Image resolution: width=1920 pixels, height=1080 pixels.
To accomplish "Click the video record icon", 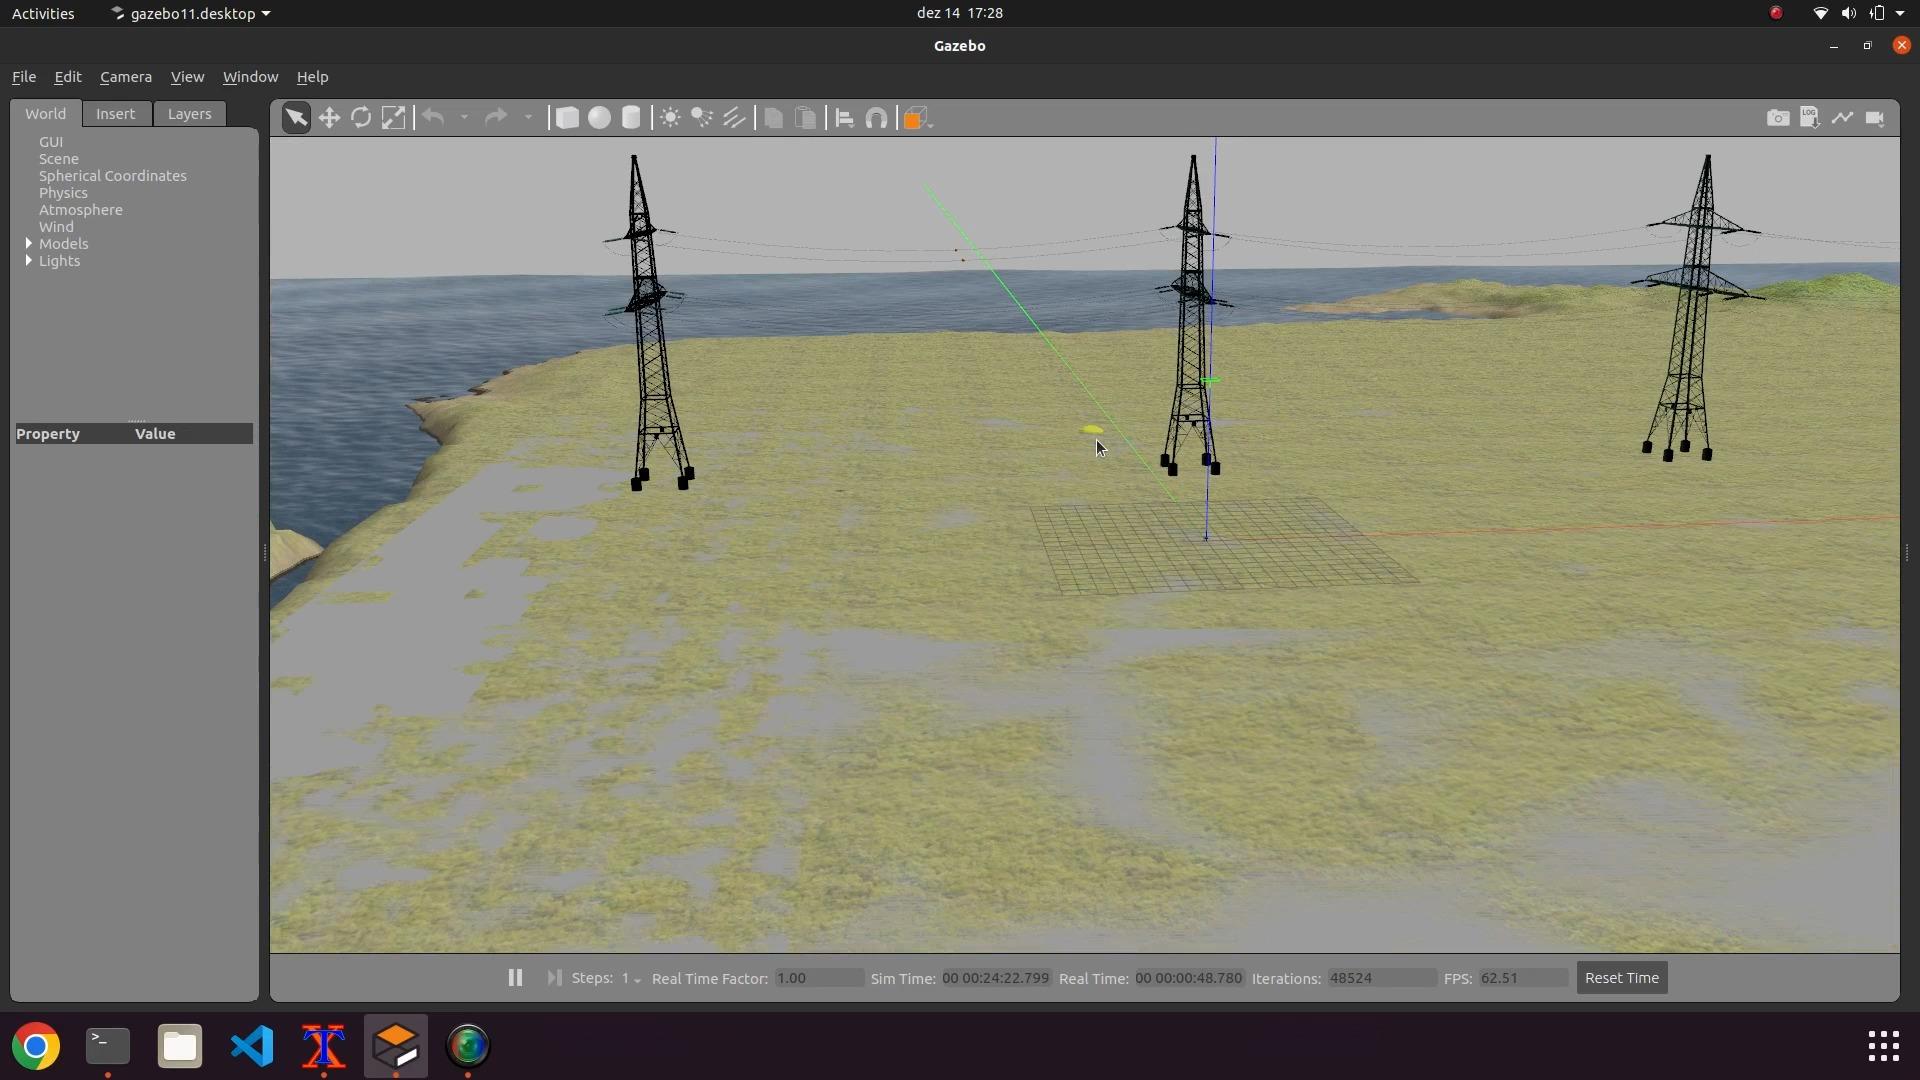I will [1875, 118].
